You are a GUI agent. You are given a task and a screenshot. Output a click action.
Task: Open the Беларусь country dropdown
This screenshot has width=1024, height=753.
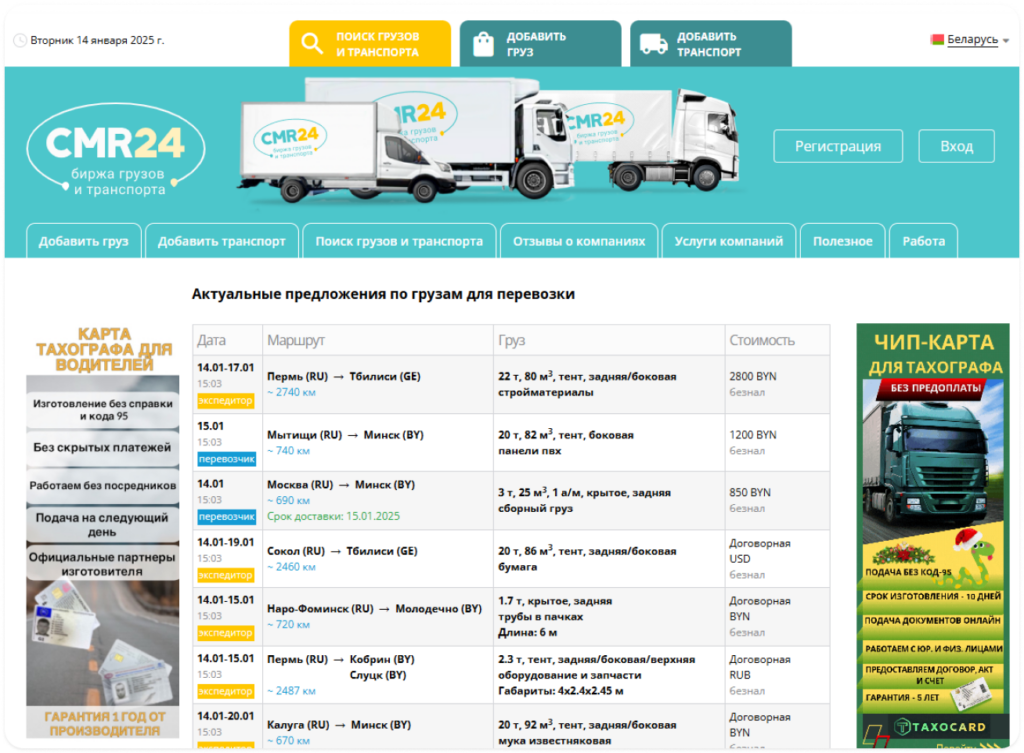pos(971,40)
